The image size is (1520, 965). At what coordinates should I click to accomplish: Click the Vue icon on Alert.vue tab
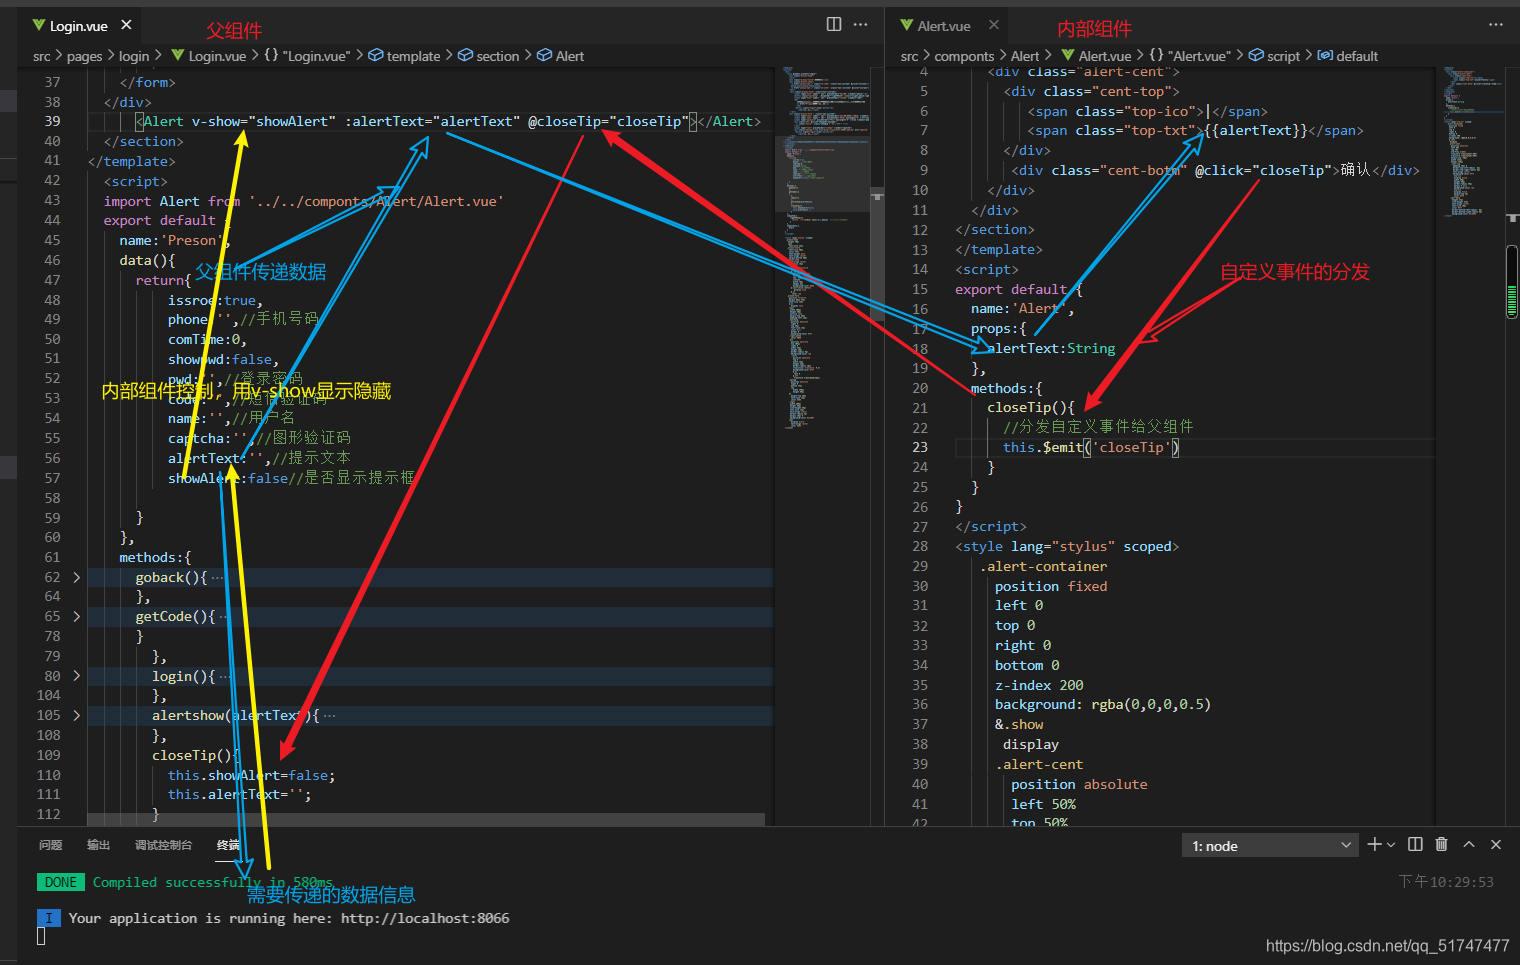906,25
